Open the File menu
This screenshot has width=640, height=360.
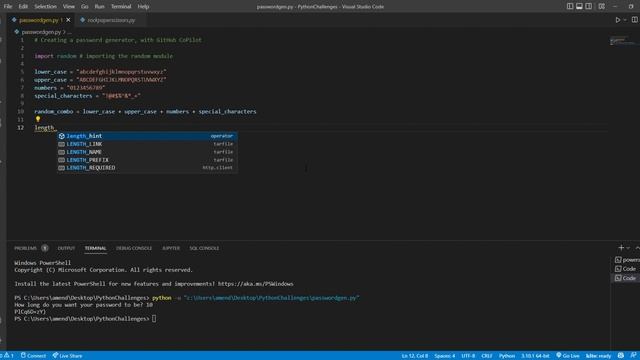(x=8, y=7)
